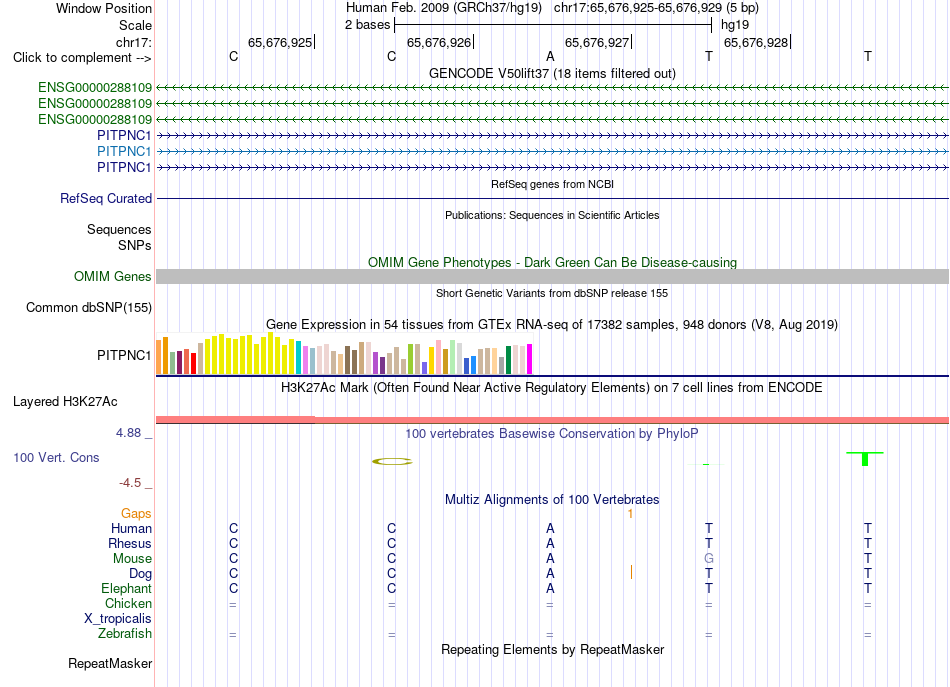Image resolution: width=950 pixels, height=687 pixels.
Task: Click PITPNC1 label beside GTEx expression bars
Action: [x=124, y=355]
